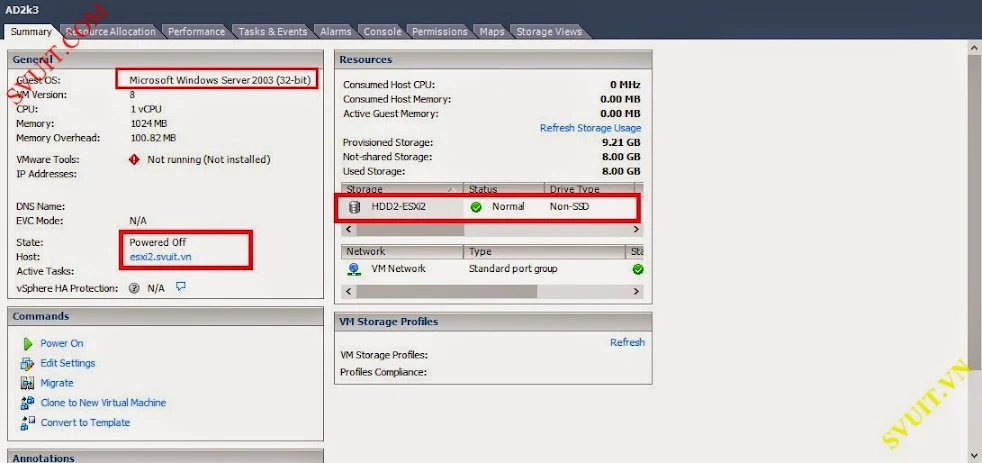The width and height of the screenshot is (982, 463).
Task: Click the Powered Off state value
Action: pos(158,242)
